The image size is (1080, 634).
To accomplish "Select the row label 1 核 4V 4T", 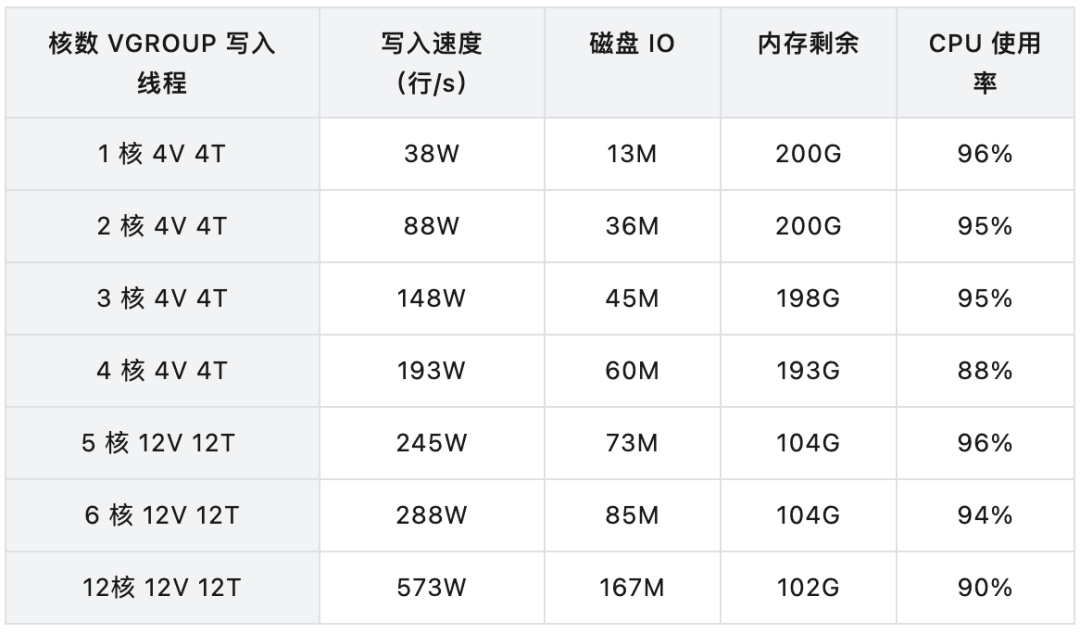I will click(162, 154).
